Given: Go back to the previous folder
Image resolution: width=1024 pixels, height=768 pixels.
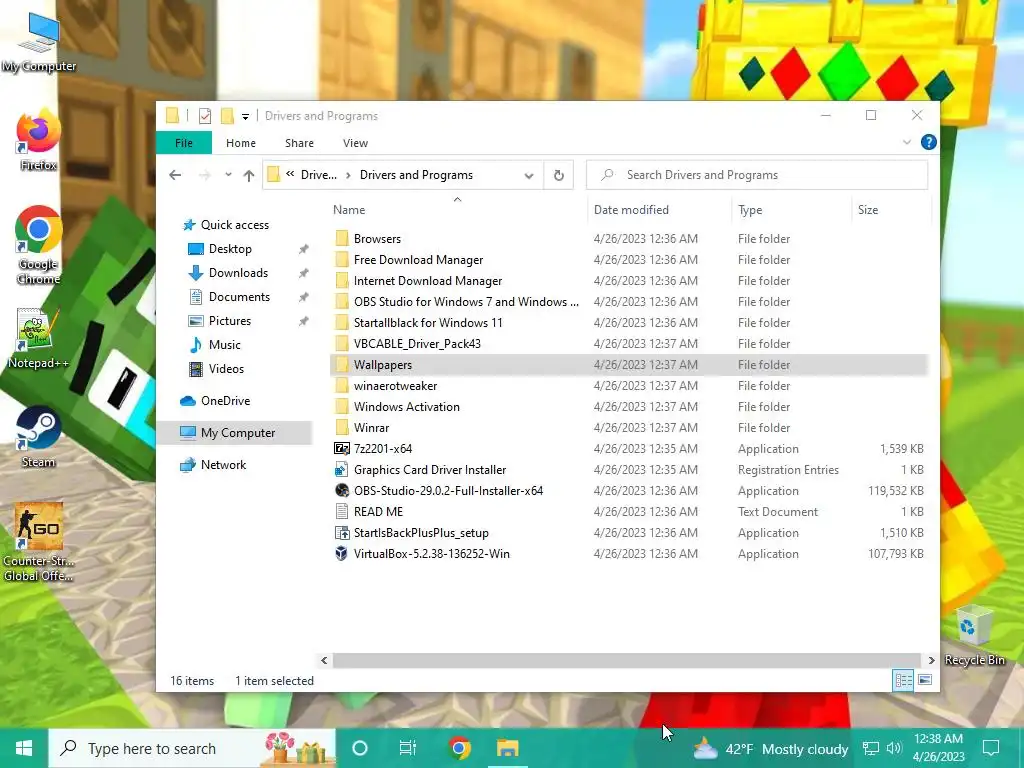Looking at the screenshot, I should pyautogui.click(x=175, y=175).
